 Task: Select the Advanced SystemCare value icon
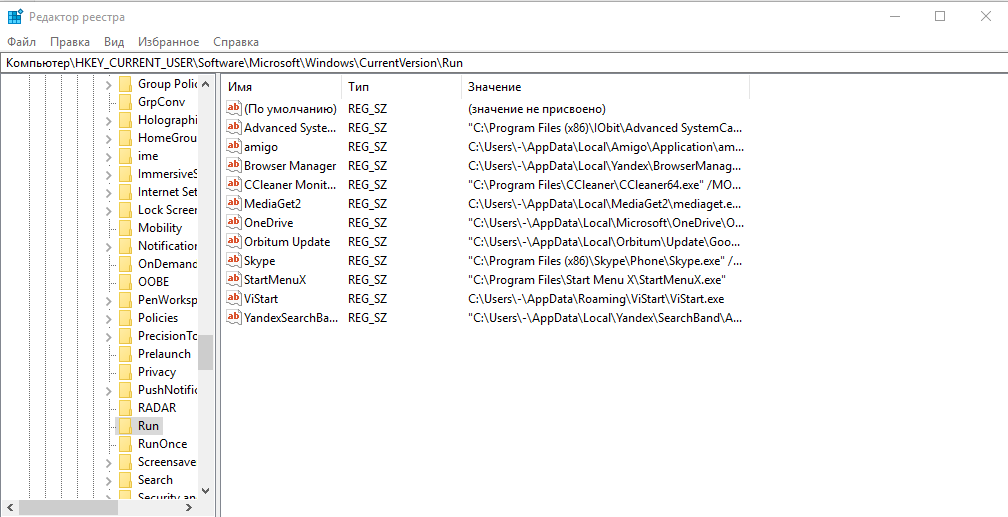(x=234, y=127)
